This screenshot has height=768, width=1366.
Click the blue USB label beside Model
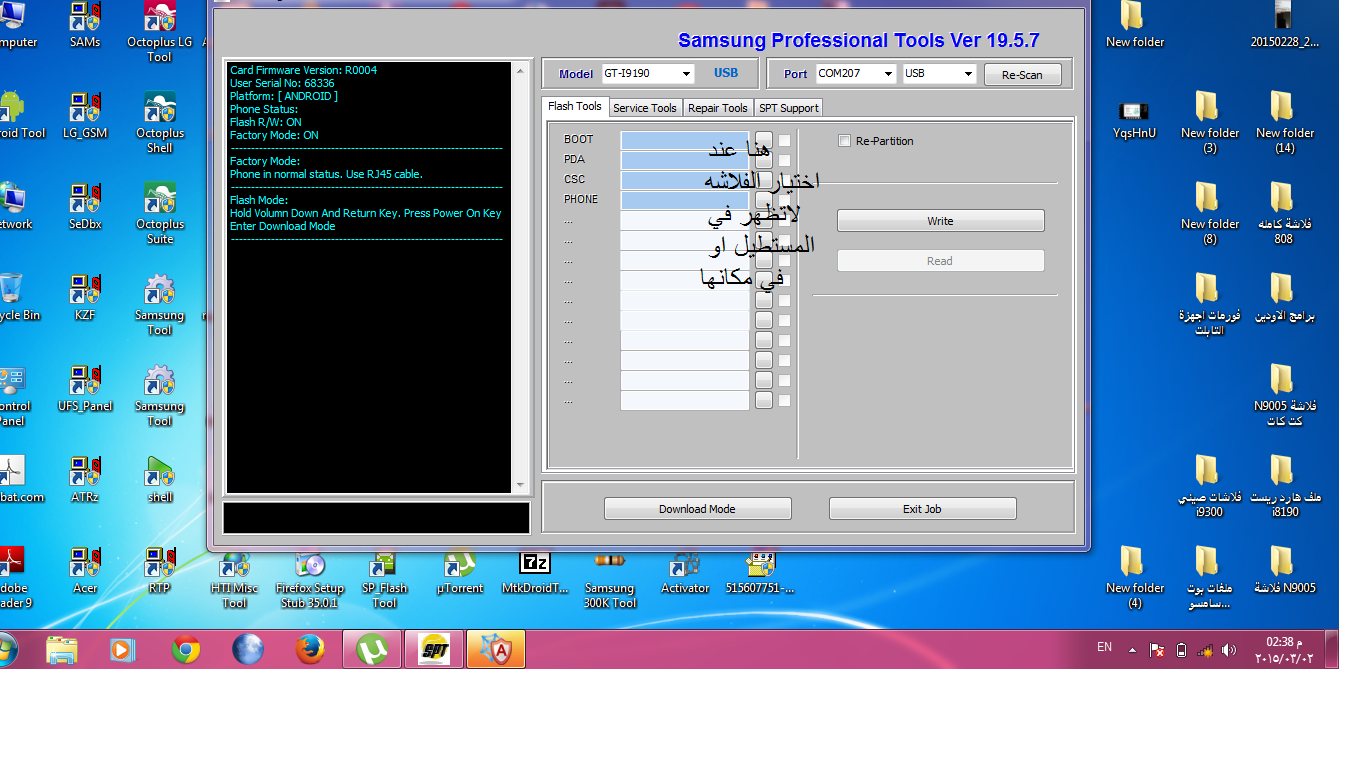point(726,73)
